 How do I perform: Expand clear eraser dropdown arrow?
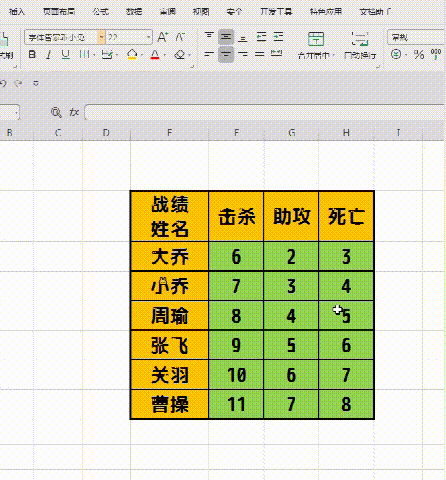click(189, 54)
